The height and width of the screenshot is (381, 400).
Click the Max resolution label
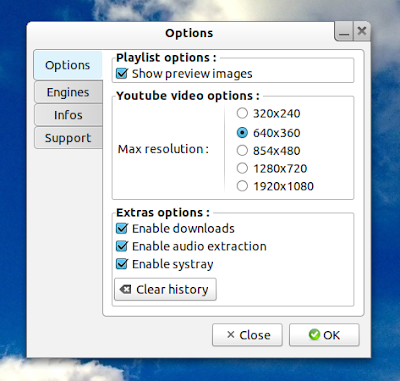point(163,149)
